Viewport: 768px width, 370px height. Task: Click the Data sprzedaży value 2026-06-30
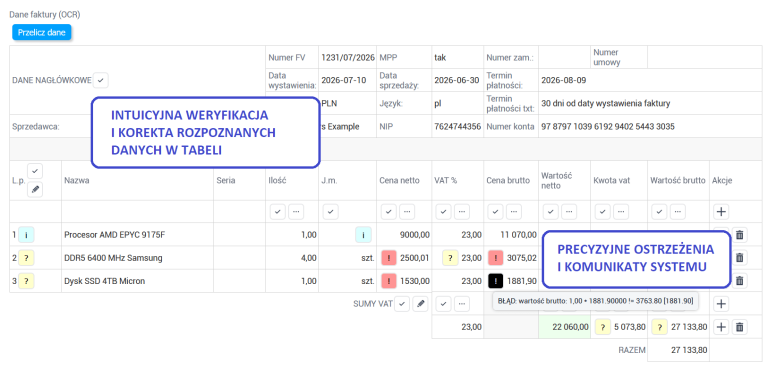(x=456, y=80)
